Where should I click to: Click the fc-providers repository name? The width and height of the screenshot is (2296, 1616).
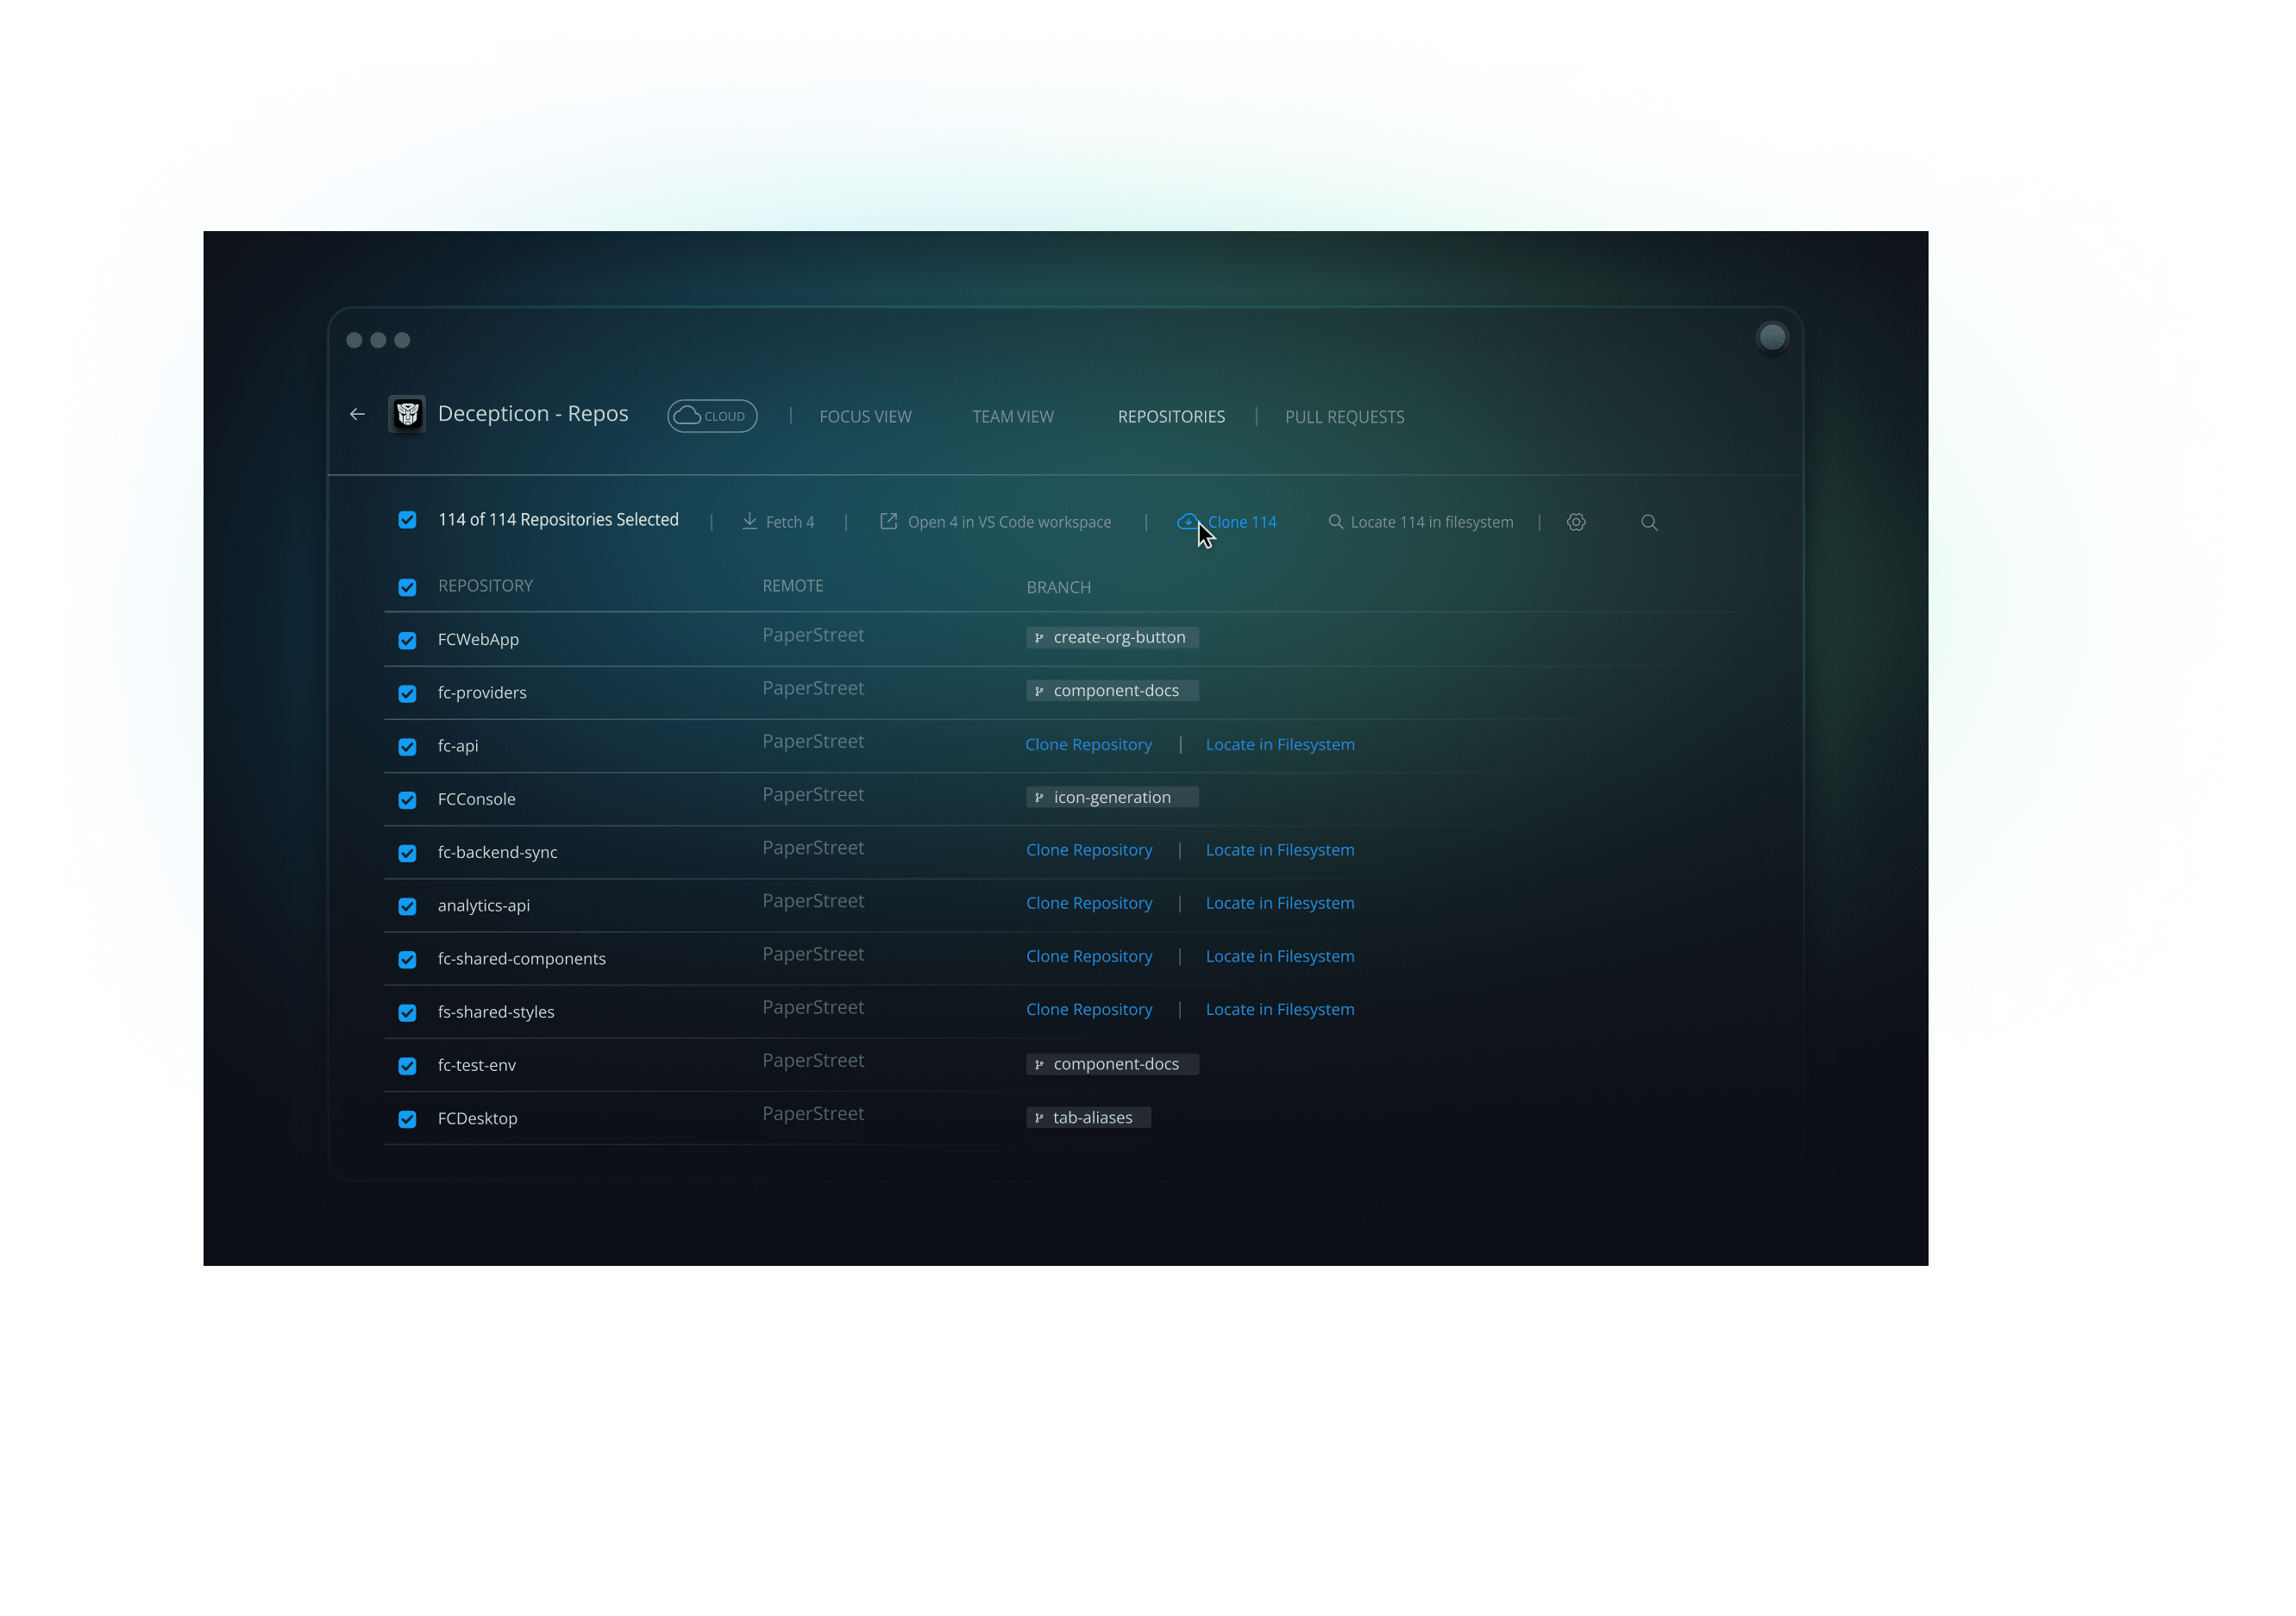pyautogui.click(x=482, y=692)
